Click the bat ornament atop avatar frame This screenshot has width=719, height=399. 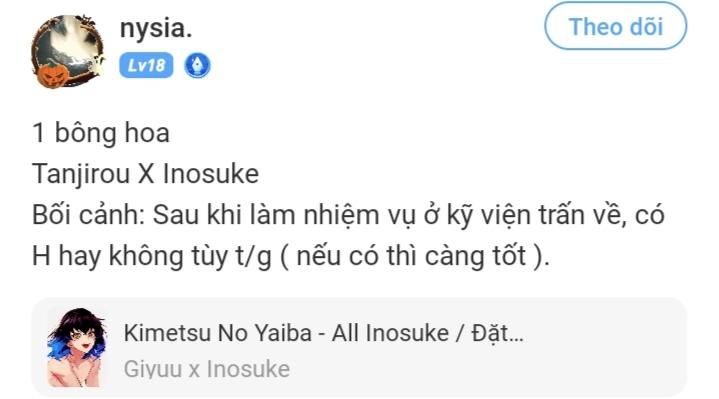coord(87,20)
